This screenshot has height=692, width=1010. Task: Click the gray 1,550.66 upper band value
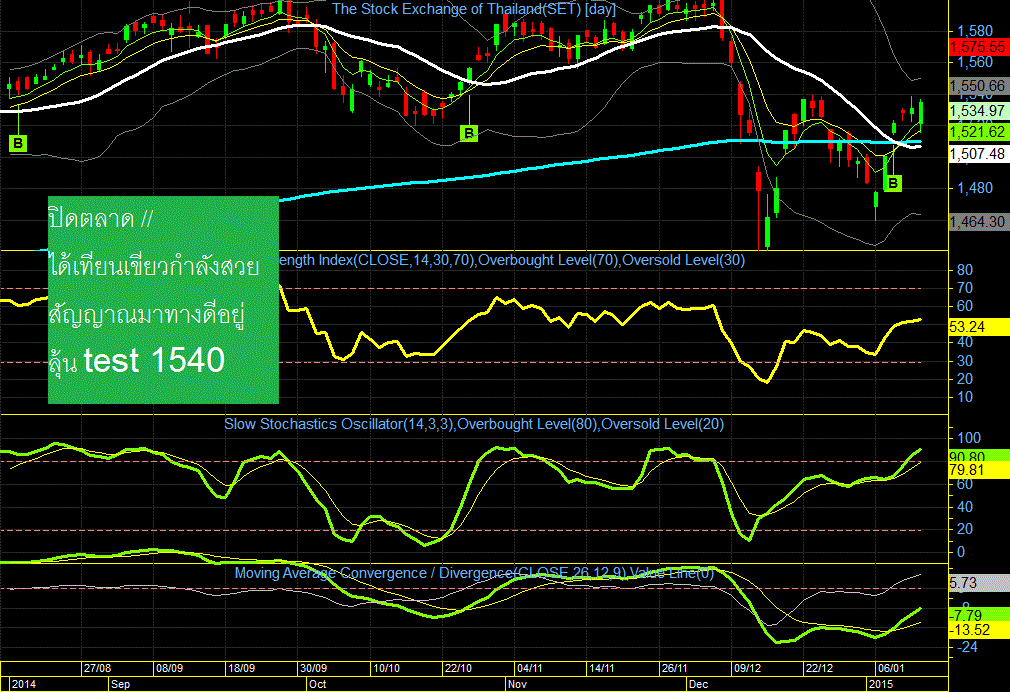[977, 86]
